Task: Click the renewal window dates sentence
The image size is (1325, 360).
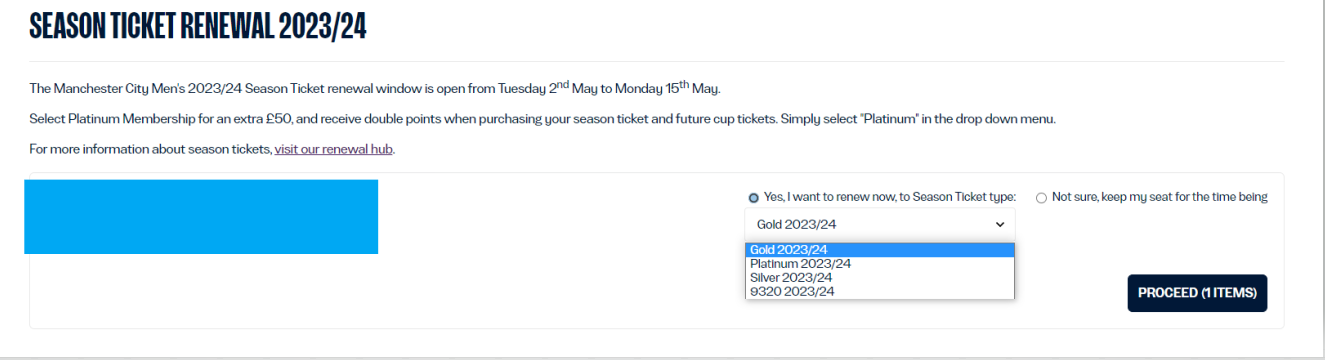Action: coord(374,88)
